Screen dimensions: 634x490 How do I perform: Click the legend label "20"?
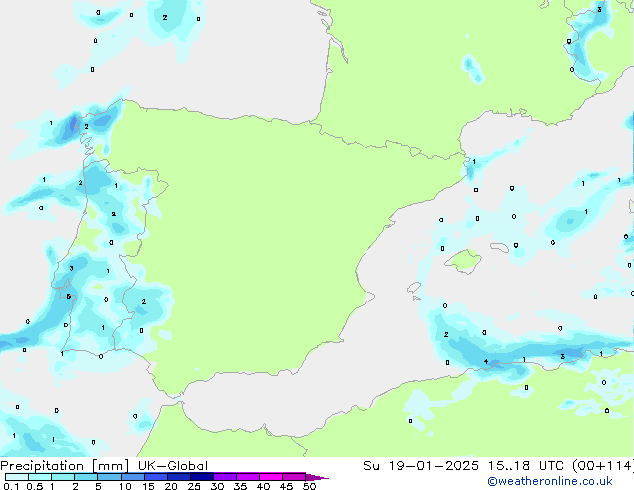171,486
